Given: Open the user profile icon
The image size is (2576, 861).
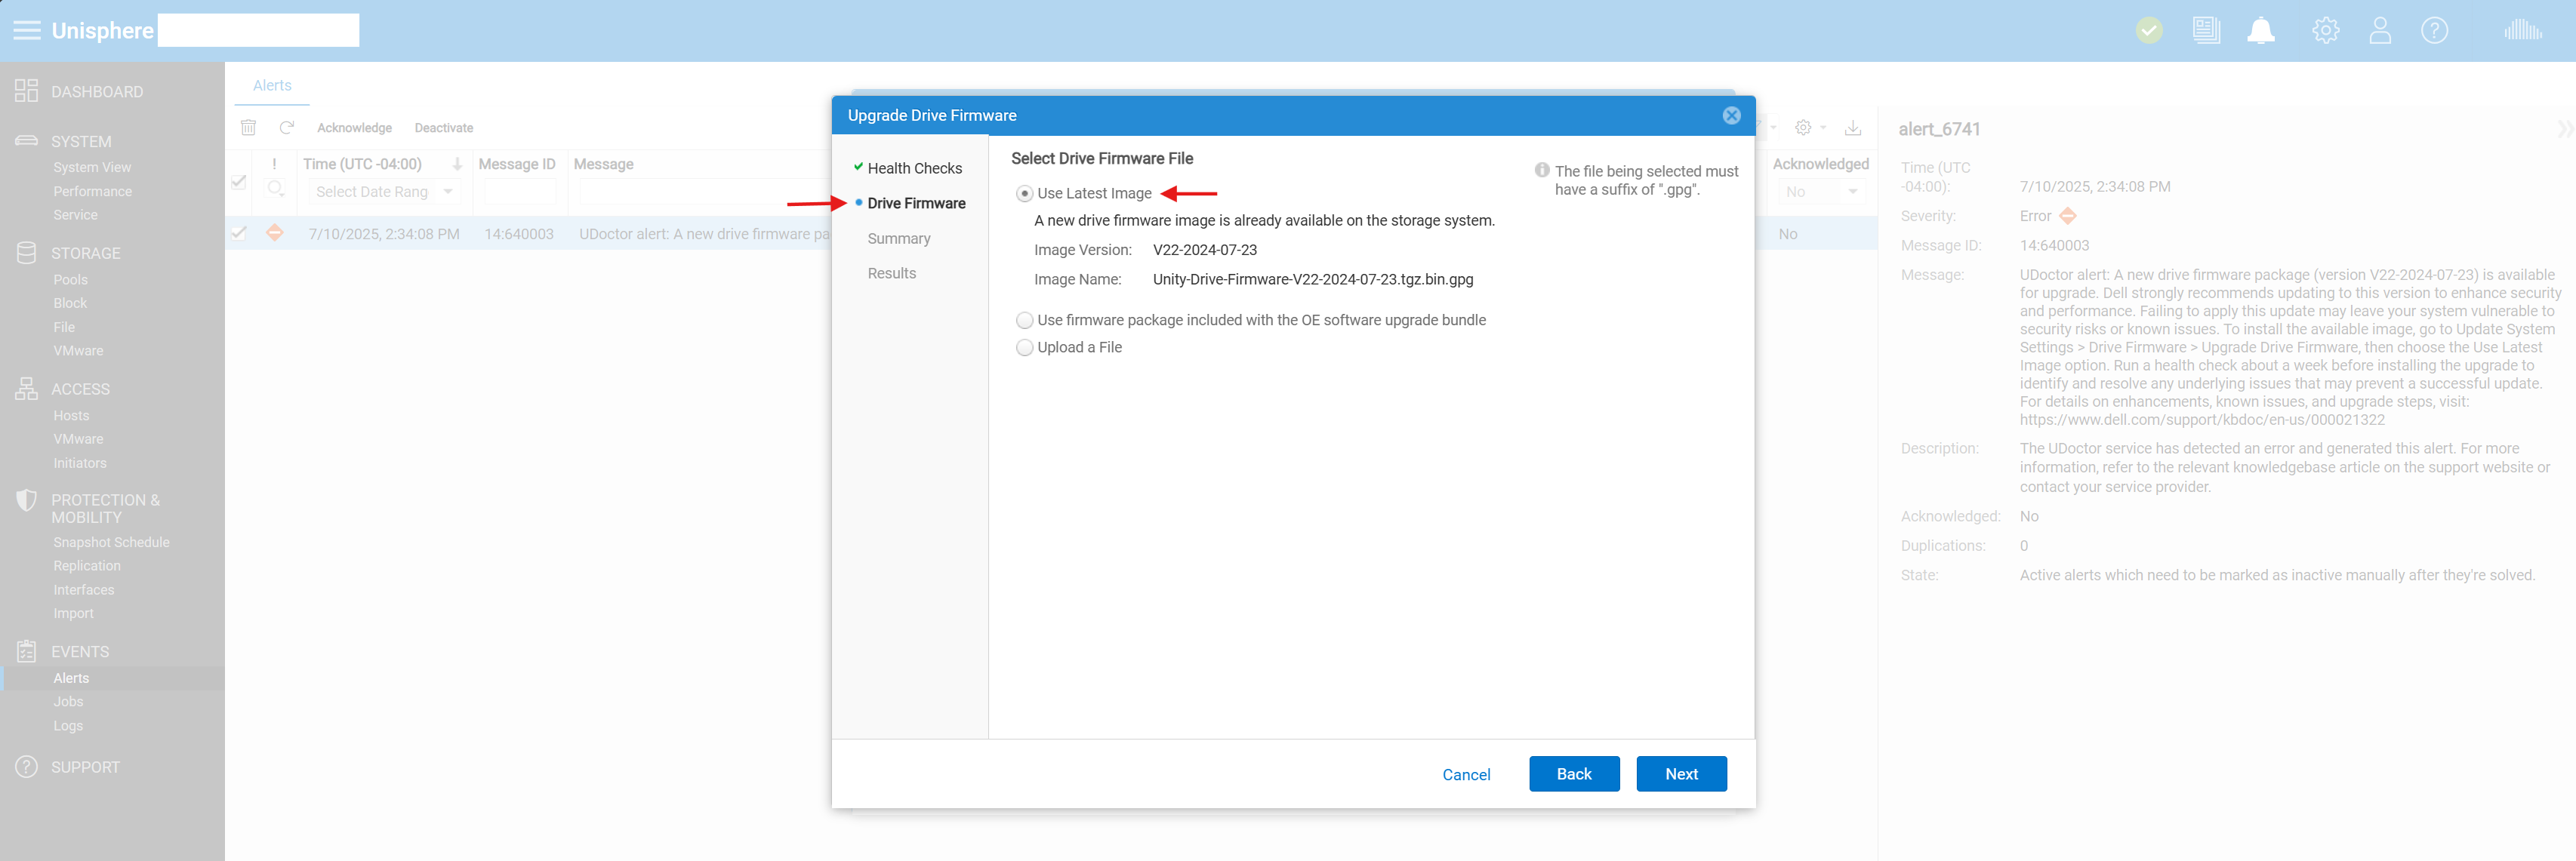Looking at the screenshot, I should (2381, 30).
